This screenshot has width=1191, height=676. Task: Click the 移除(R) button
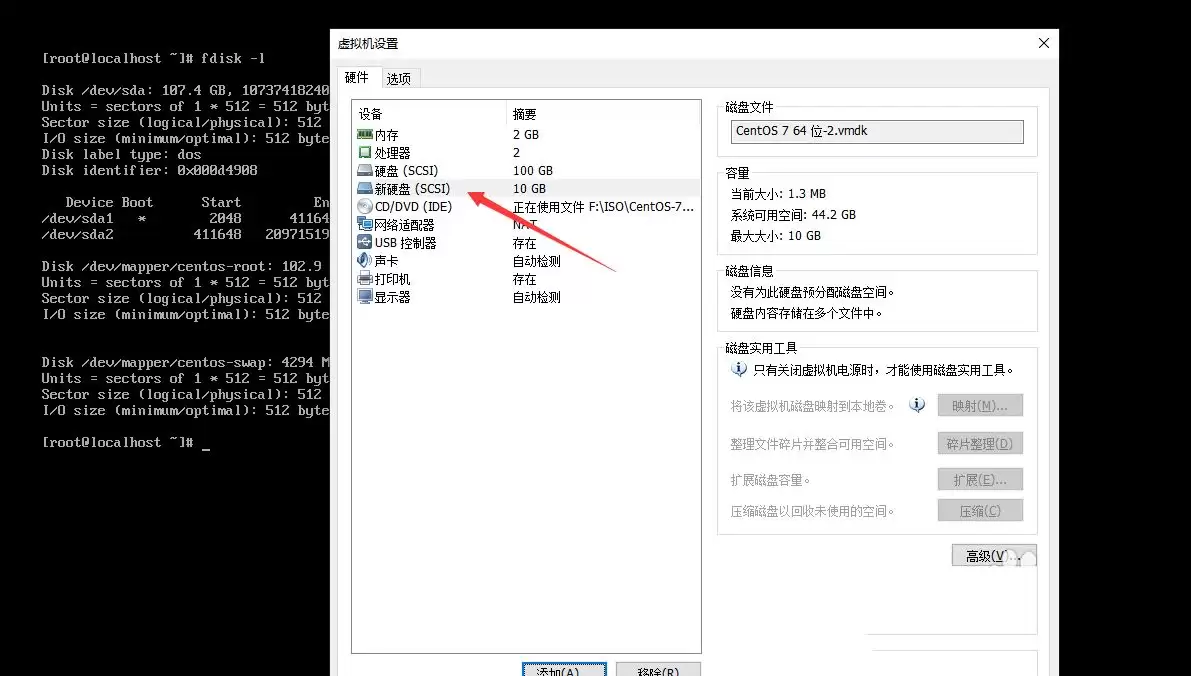pos(657,671)
